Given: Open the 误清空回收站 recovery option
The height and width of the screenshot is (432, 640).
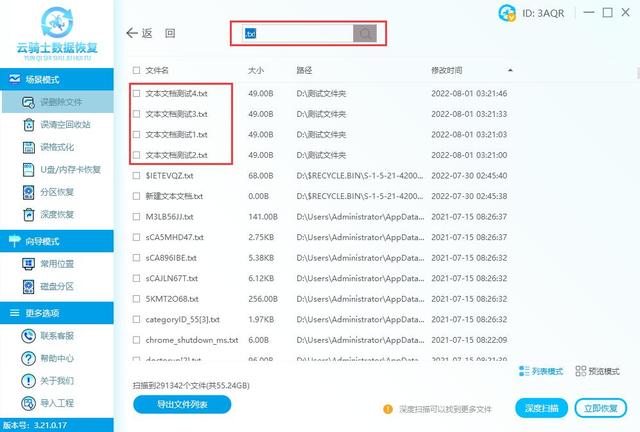Looking at the screenshot, I should click(x=57, y=125).
